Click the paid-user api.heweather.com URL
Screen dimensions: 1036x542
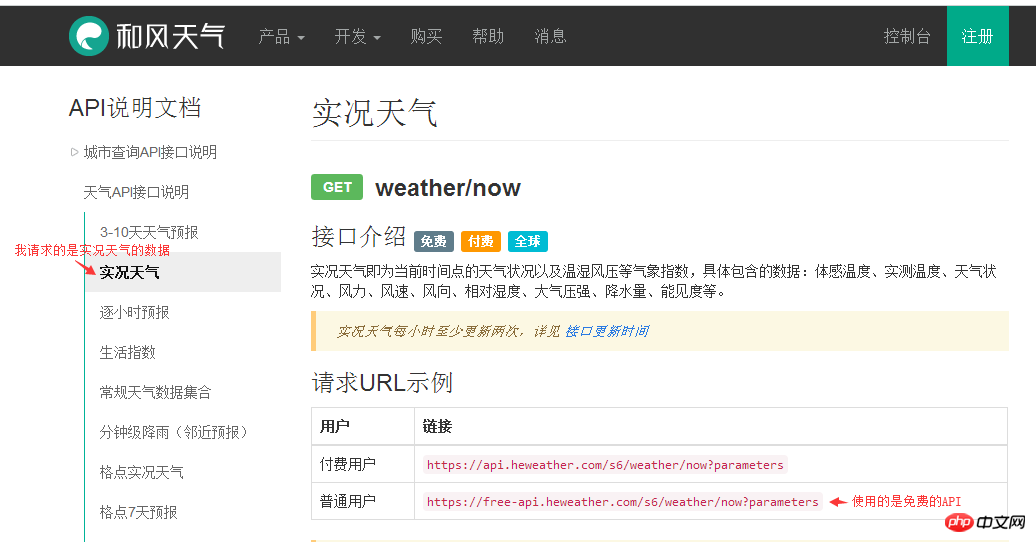point(605,465)
